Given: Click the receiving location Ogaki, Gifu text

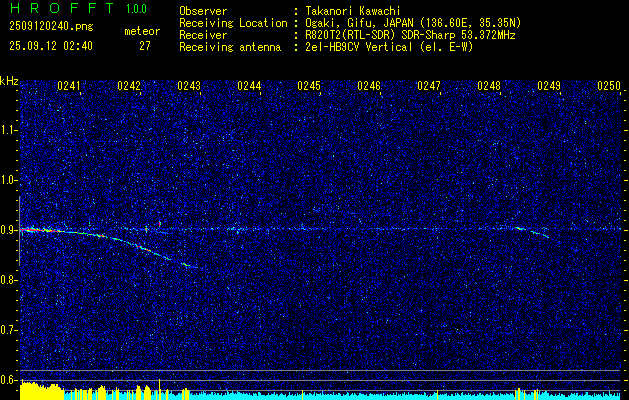Looking at the screenshot, I should coord(413,23).
